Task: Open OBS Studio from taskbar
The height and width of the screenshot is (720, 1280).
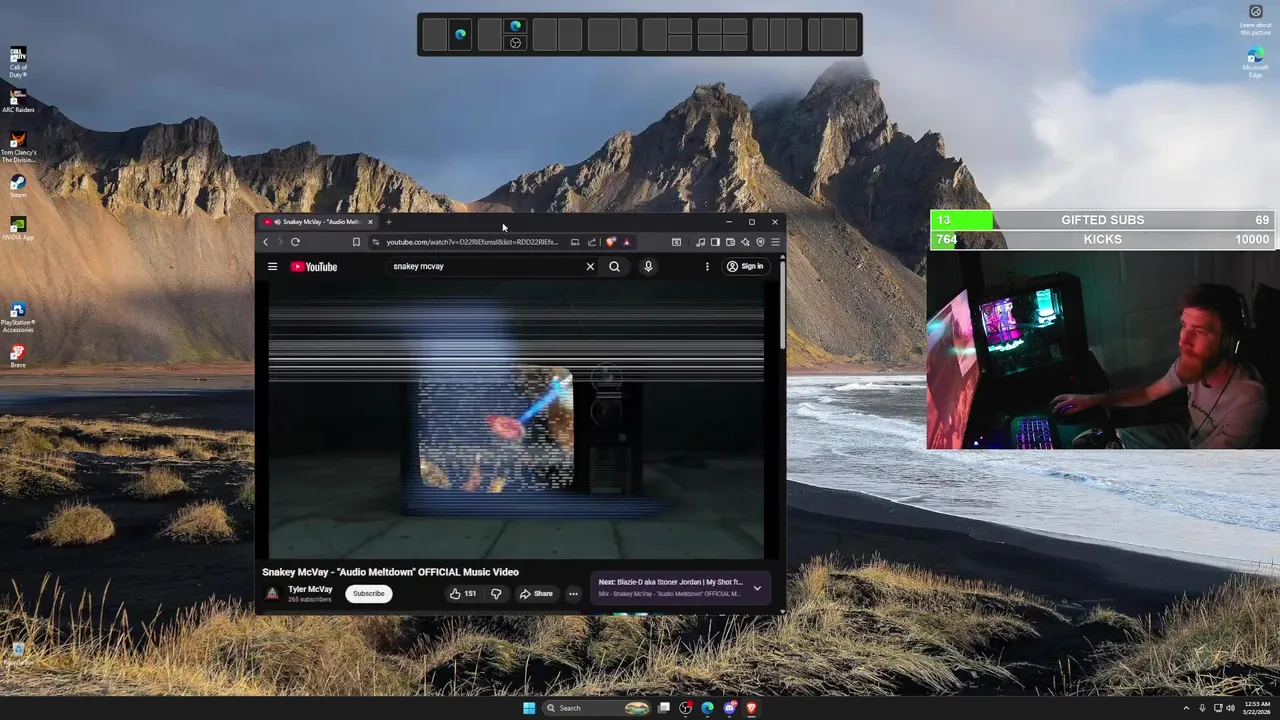Action: click(686, 708)
